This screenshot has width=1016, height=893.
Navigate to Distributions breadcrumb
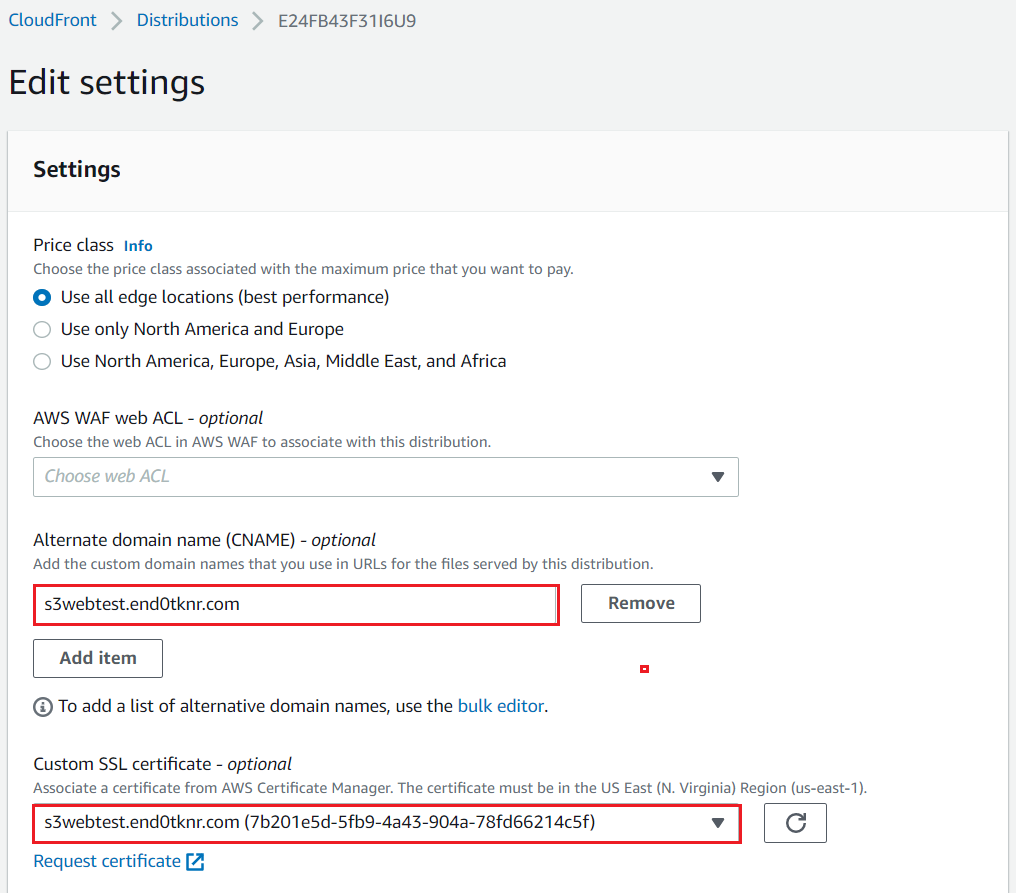coord(187,20)
